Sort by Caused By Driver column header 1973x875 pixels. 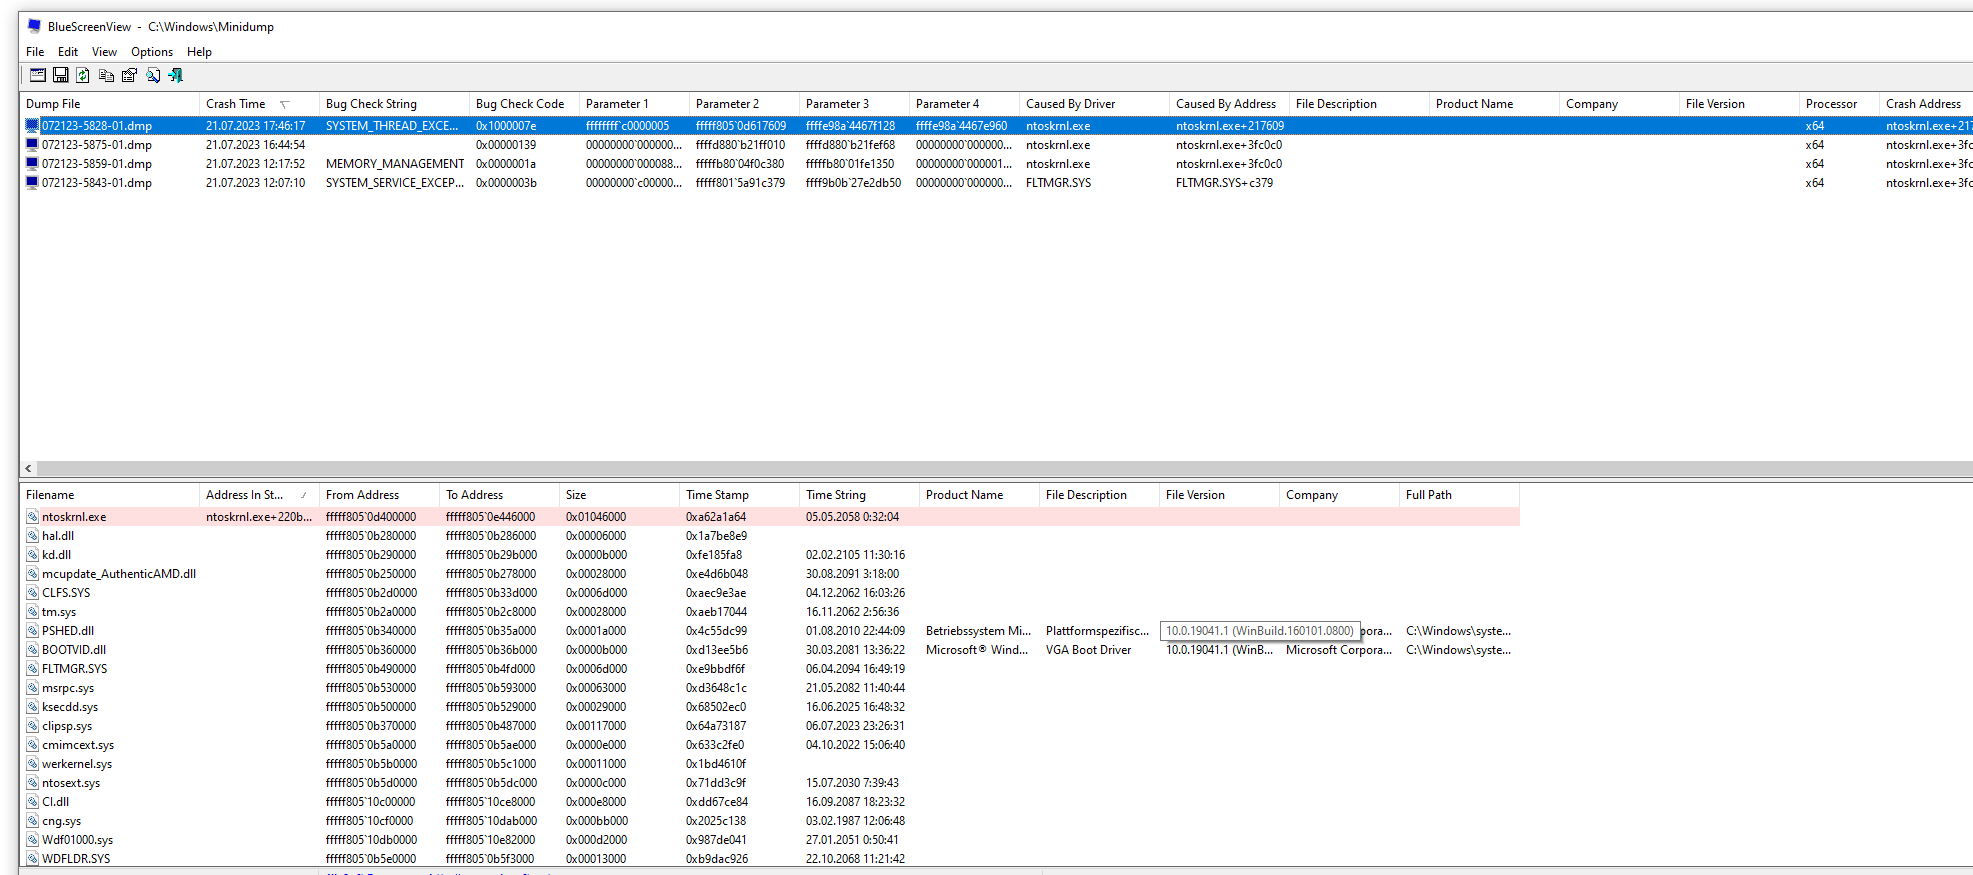tap(1095, 104)
